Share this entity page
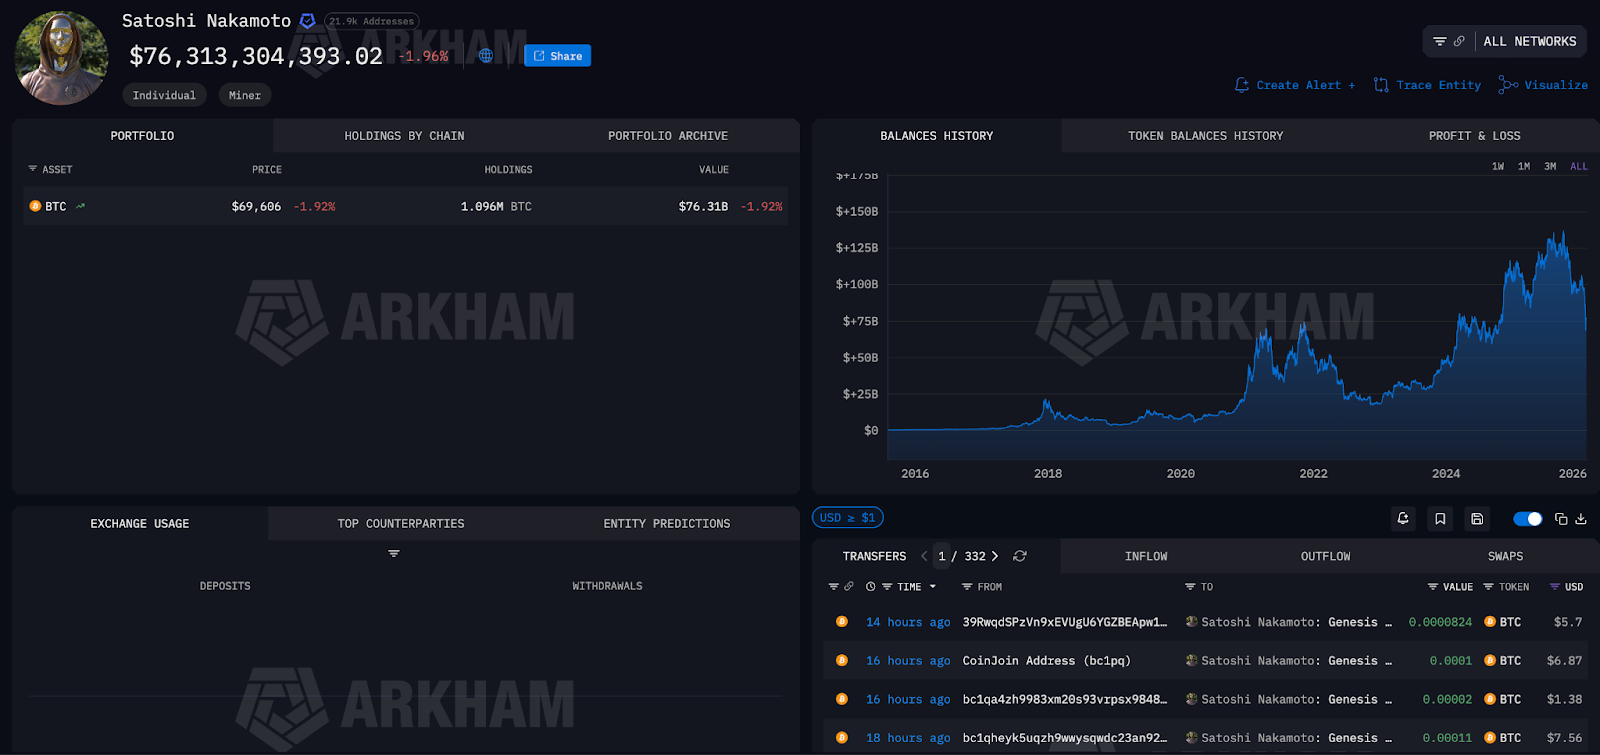 pos(558,56)
